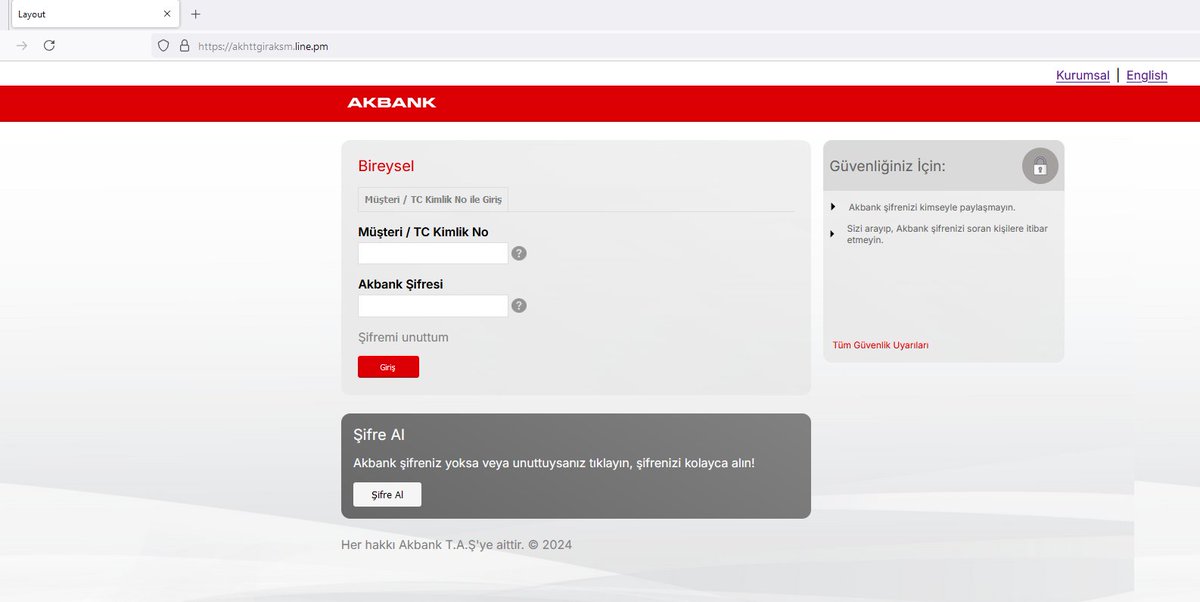Image resolution: width=1200 pixels, height=602 pixels.
Task: Click the shield tracking protection icon
Action: coord(164,46)
